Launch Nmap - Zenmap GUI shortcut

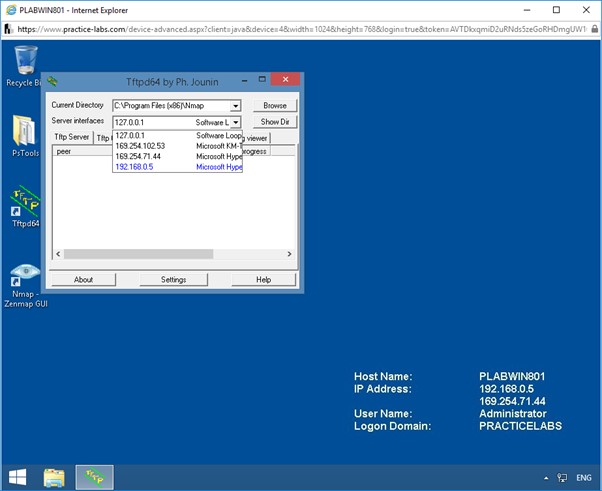(x=26, y=286)
